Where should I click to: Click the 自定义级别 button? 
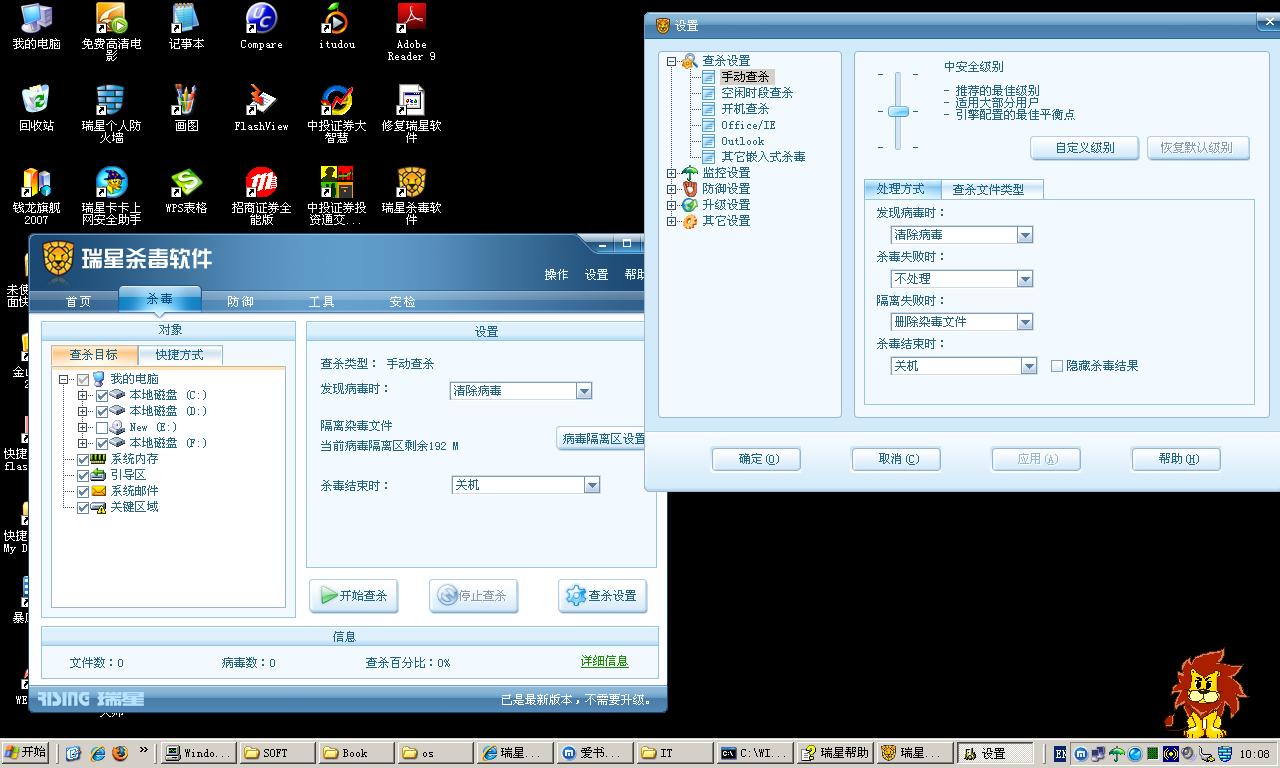pos(1085,148)
